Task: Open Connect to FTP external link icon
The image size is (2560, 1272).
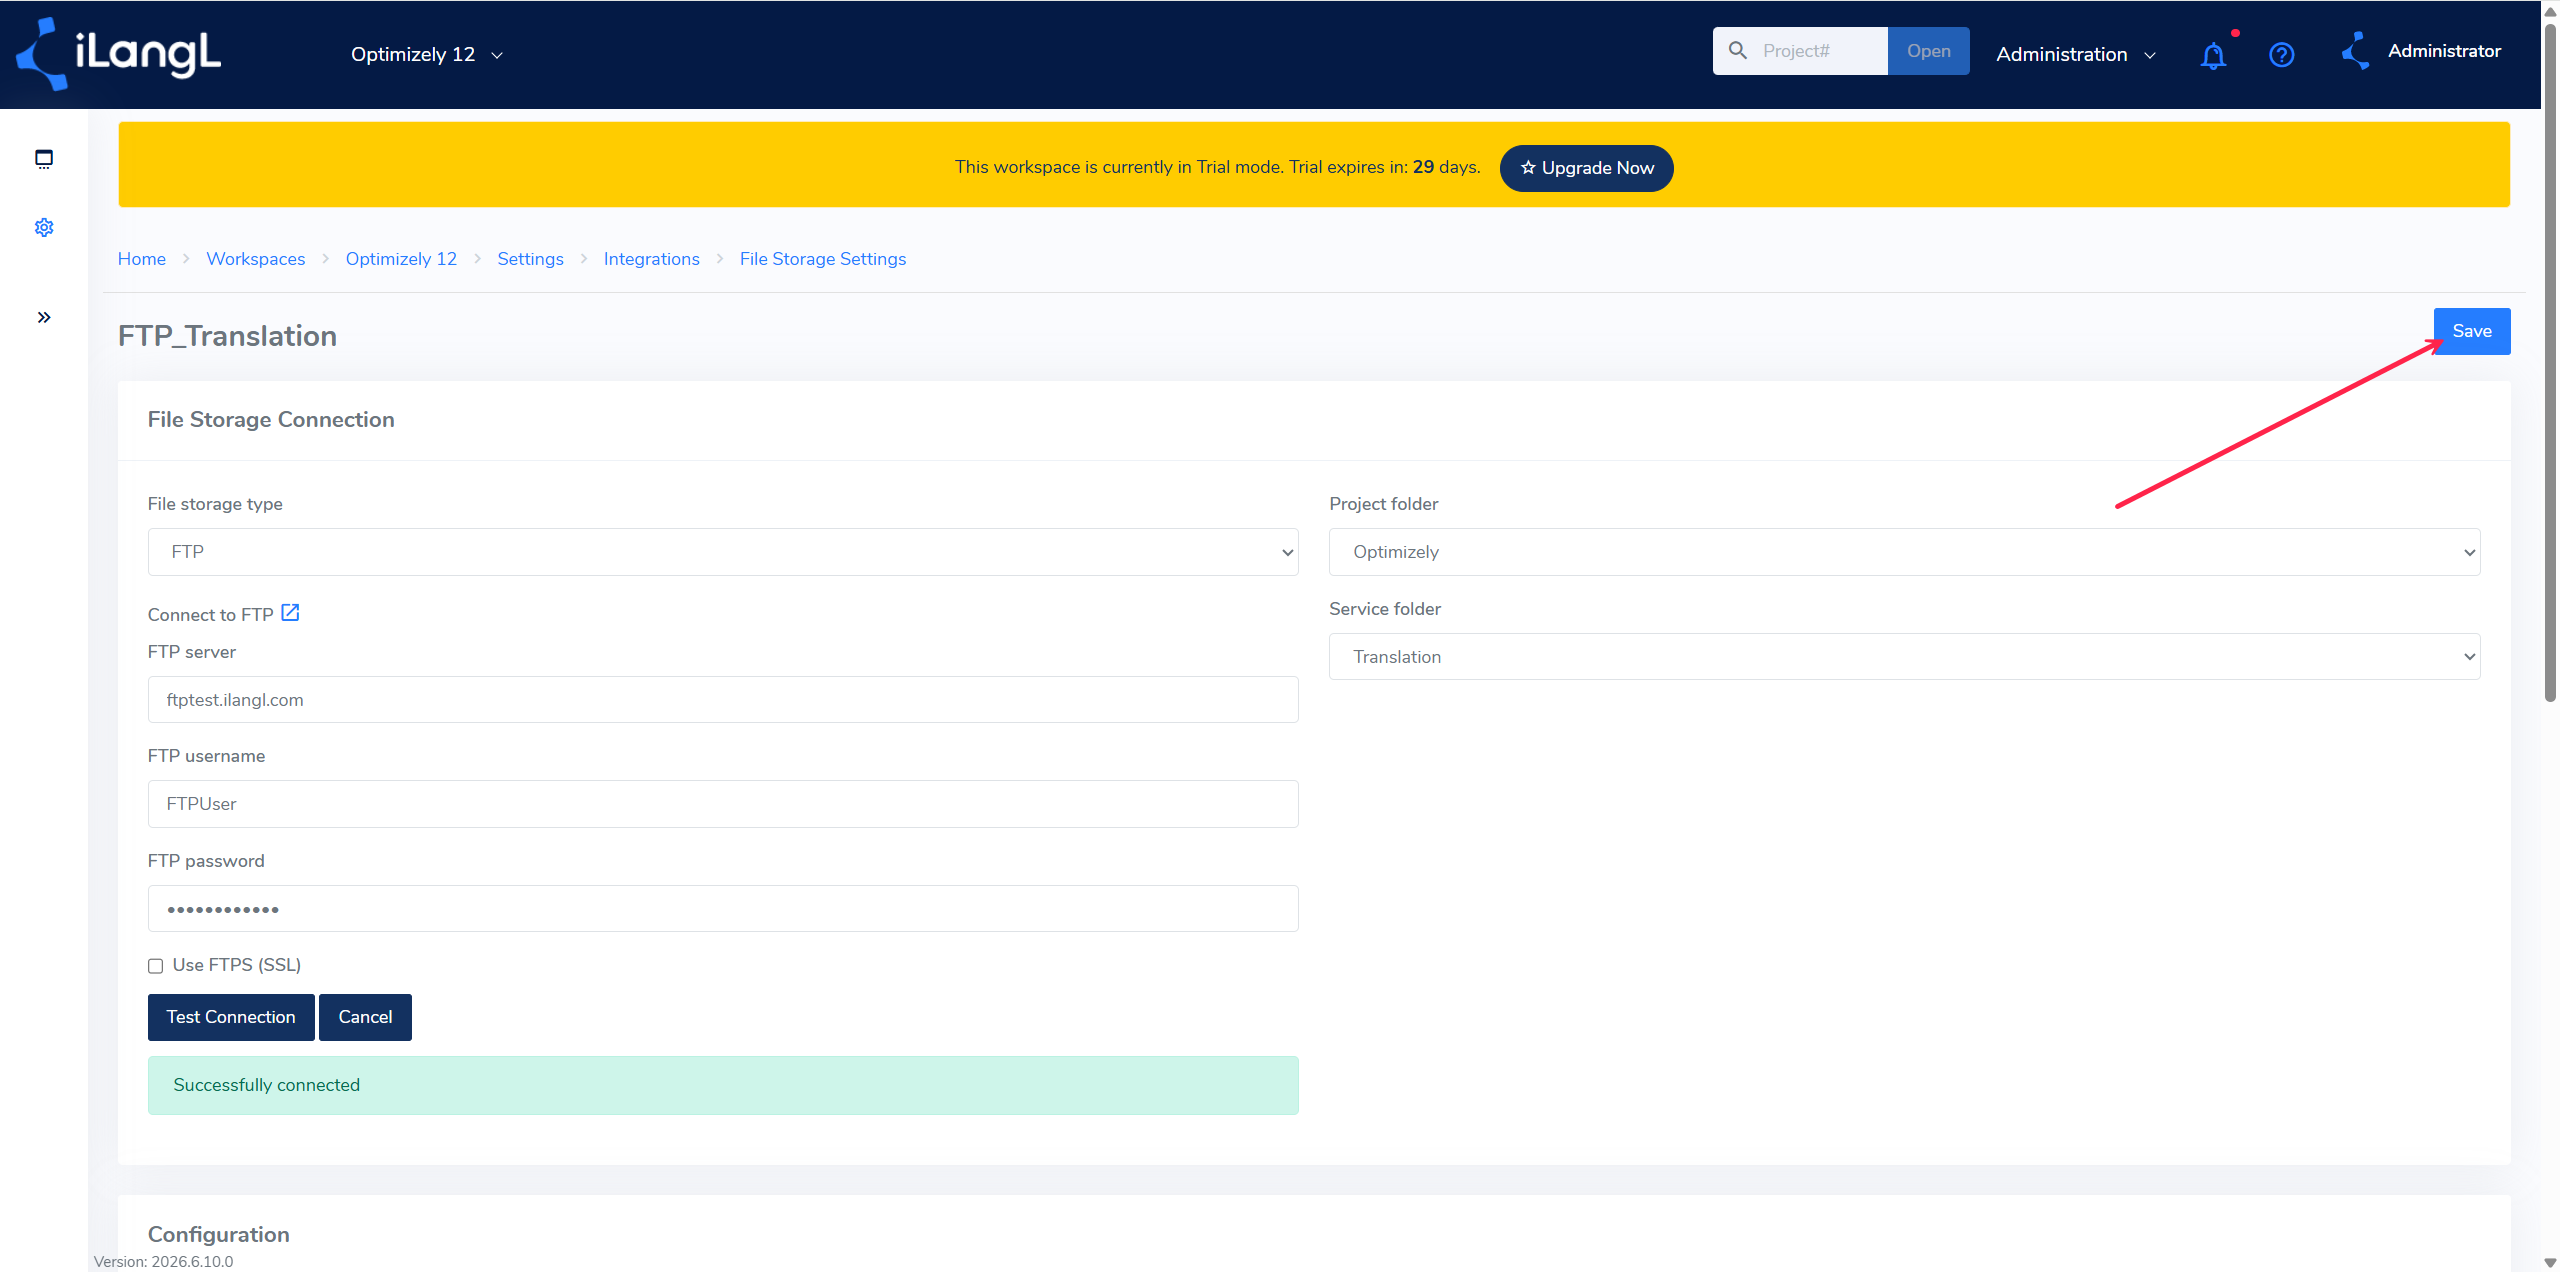Action: [290, 613]
